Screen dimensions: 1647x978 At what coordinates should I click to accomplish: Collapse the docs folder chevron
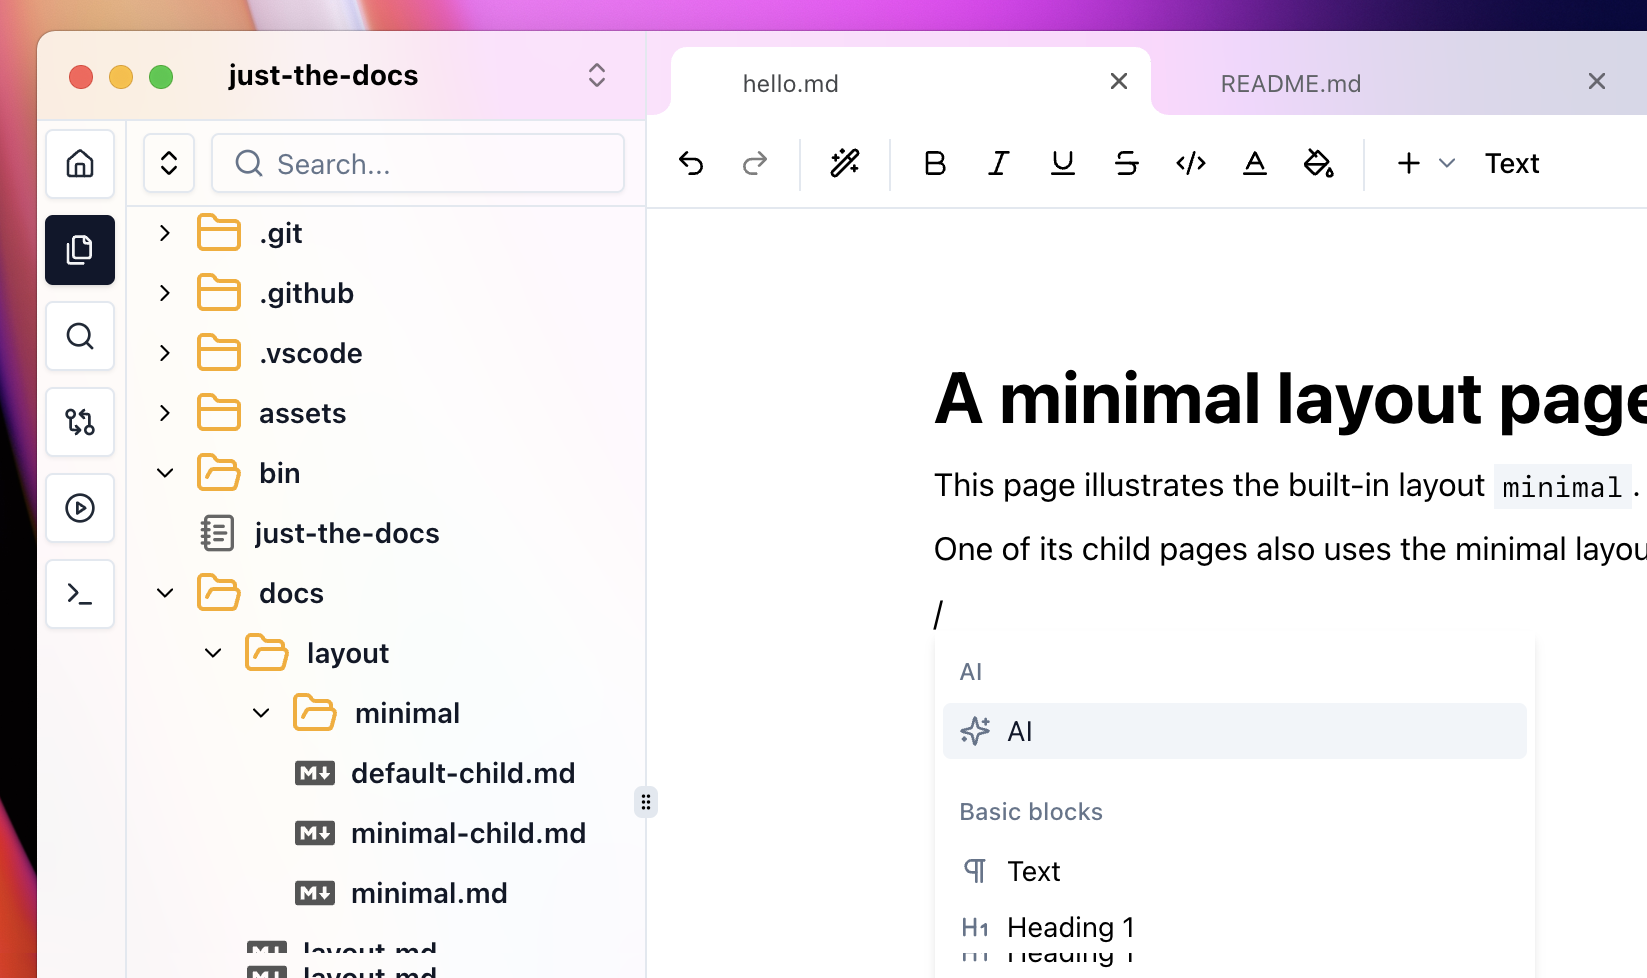coord(165,593)
